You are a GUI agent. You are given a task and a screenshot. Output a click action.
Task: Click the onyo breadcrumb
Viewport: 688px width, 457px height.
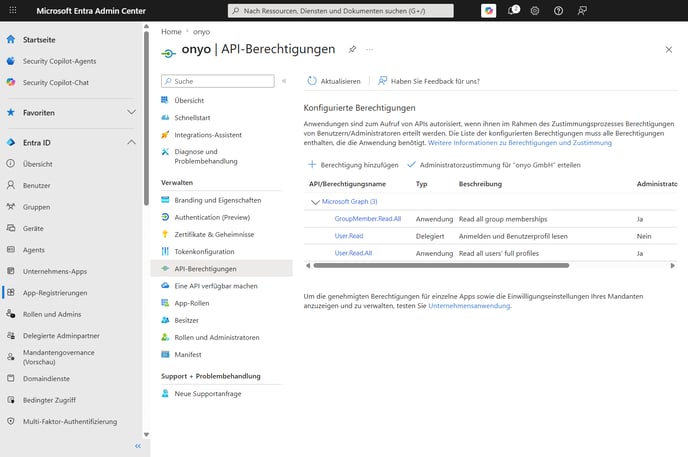pyautogui.click(x=201, y=32)
